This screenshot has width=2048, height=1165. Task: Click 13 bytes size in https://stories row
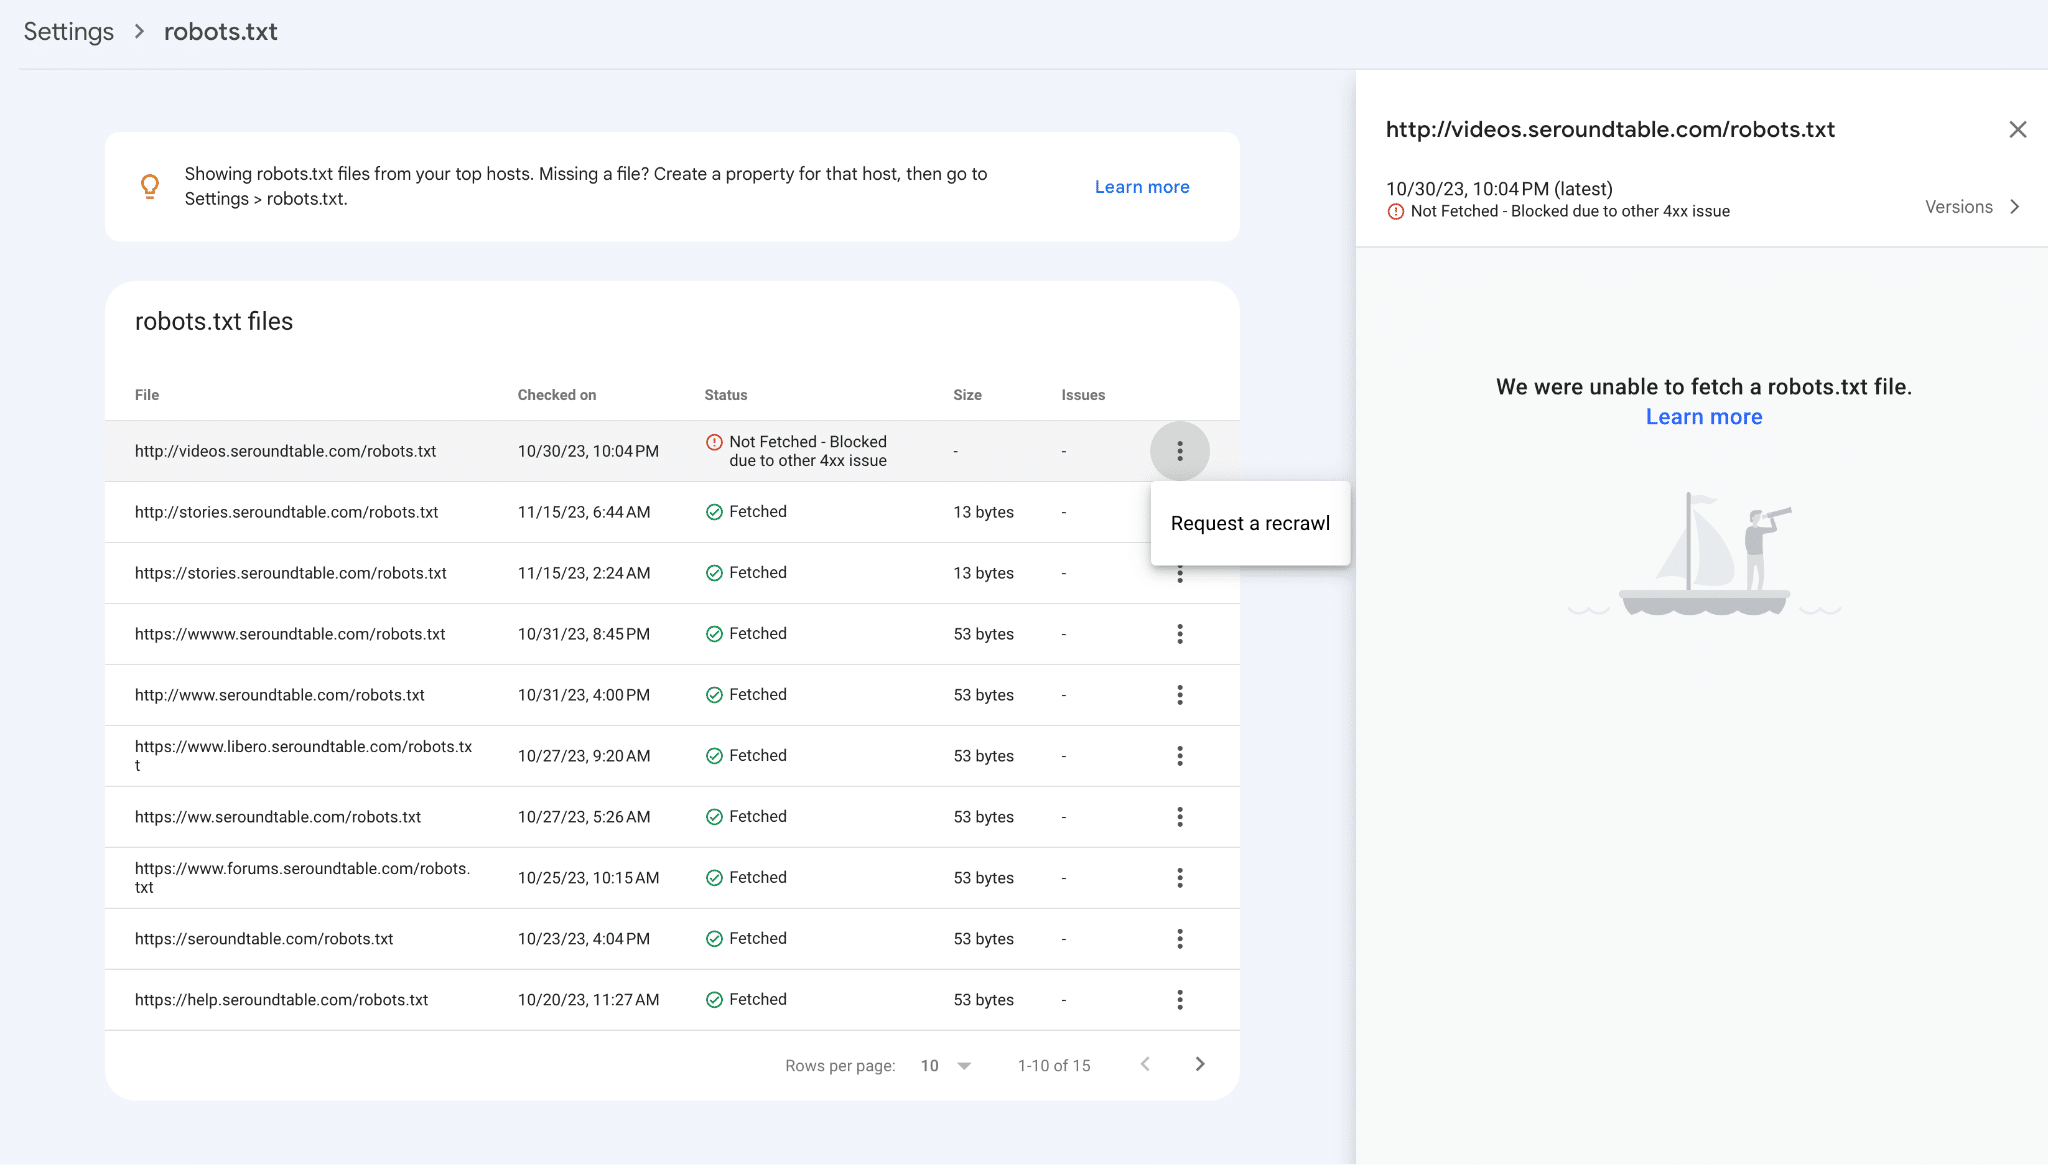click(983, 573)
